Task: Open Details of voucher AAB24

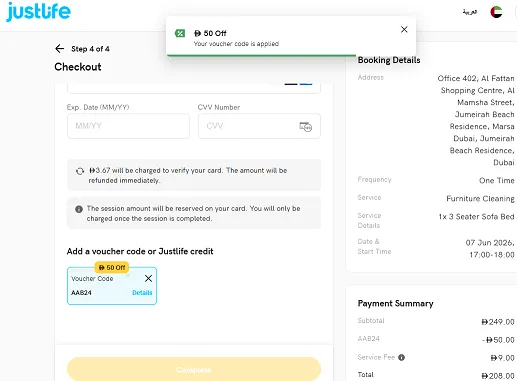Action: [x=142, y=293]
